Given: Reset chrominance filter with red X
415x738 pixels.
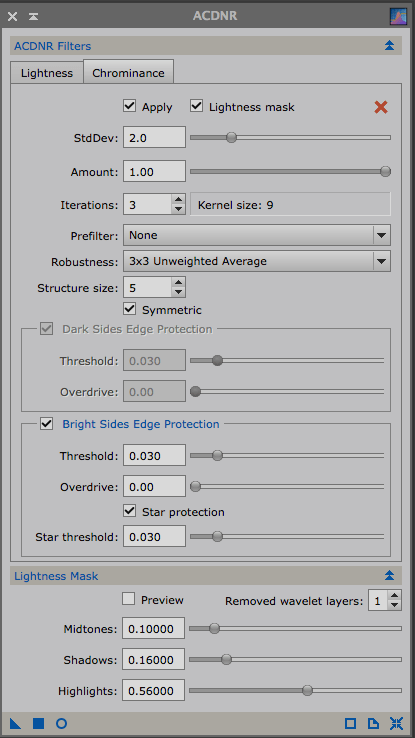Looking at the screenshot, I should coord(381,107).
